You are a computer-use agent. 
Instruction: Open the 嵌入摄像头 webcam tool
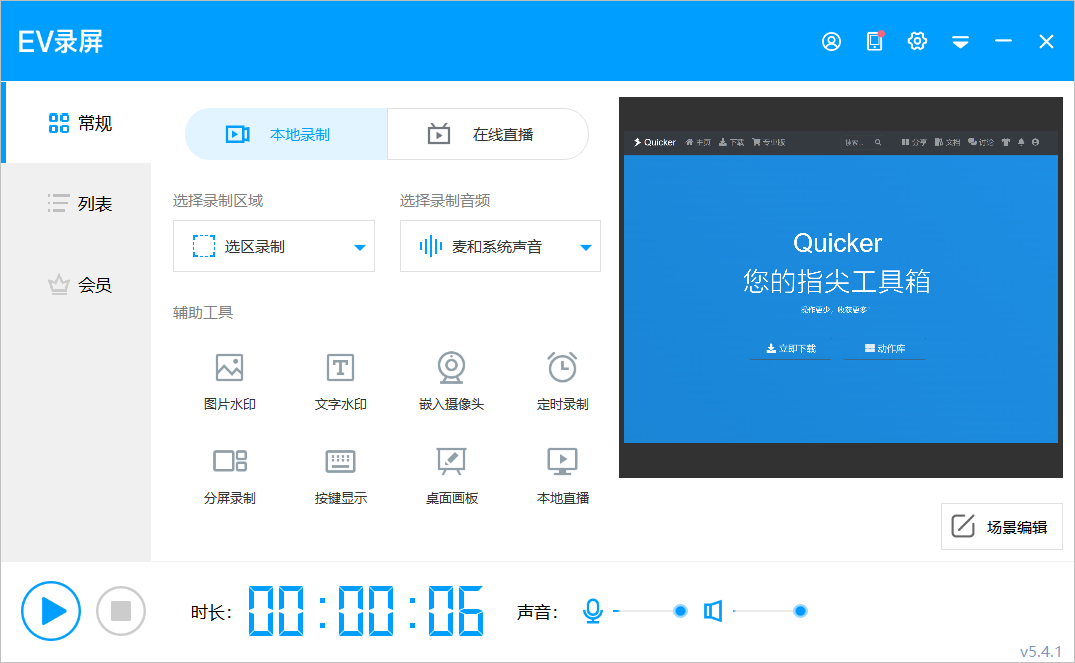point(452,382)
